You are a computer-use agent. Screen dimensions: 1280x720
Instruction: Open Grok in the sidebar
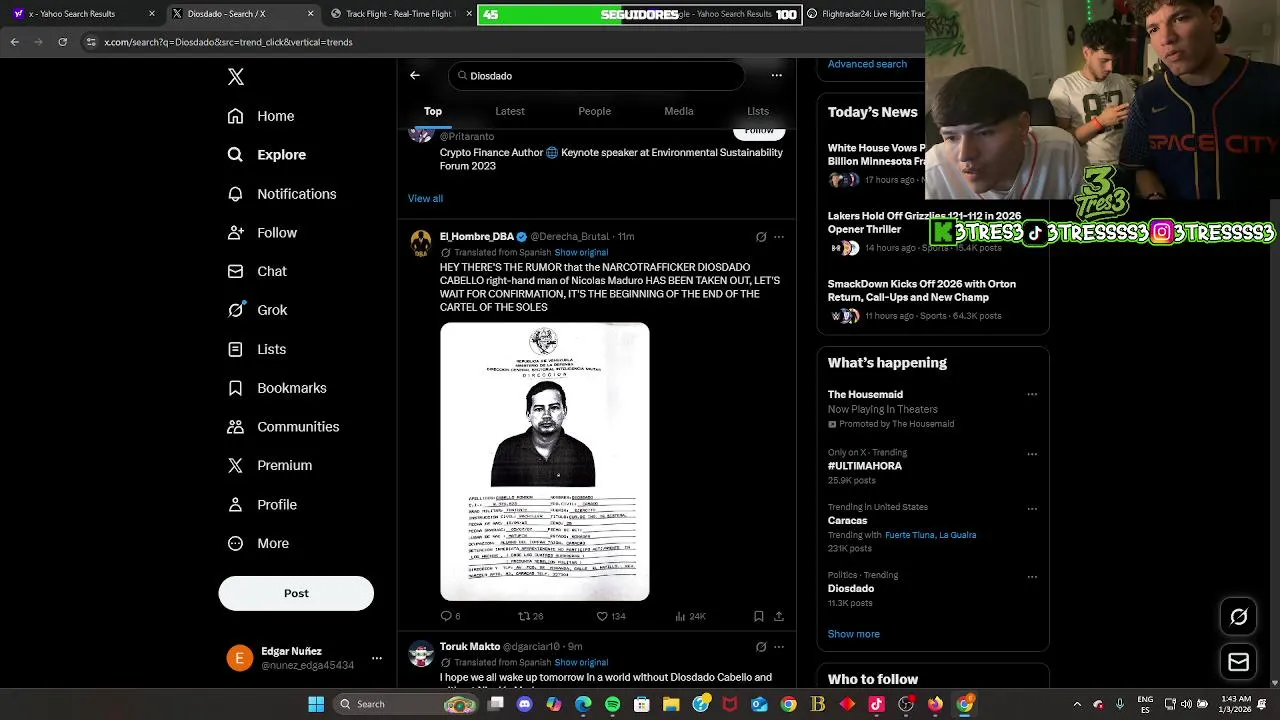(x=257, y=310)
